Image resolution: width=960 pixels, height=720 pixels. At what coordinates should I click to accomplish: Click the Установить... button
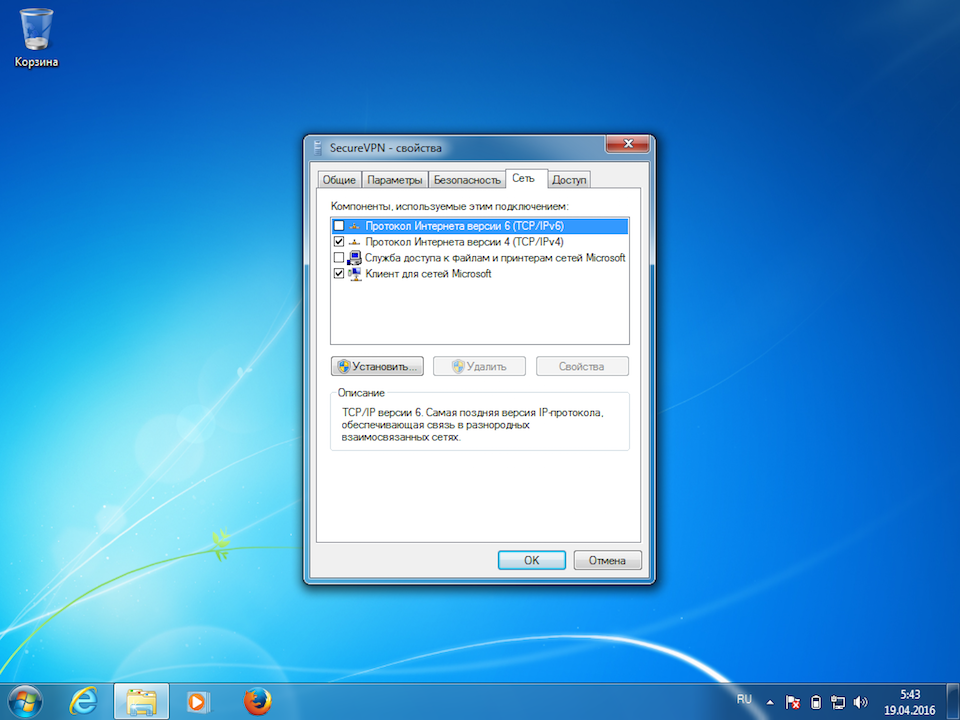click(377, 366)
